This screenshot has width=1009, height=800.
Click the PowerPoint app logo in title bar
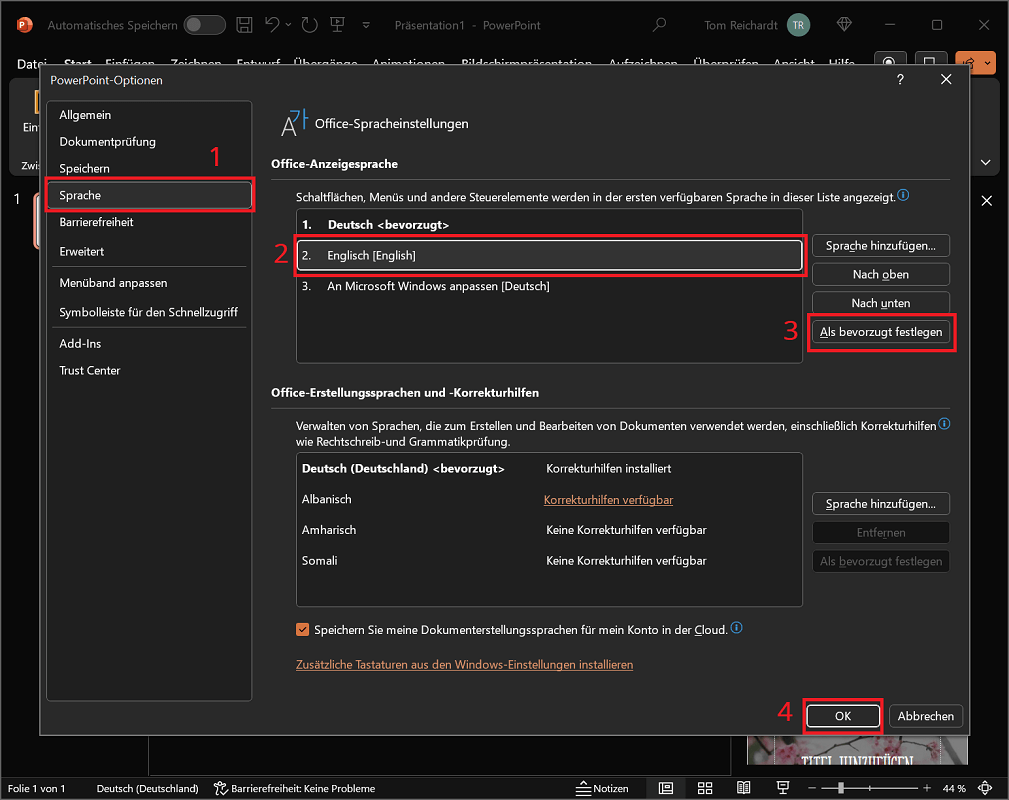24,25
